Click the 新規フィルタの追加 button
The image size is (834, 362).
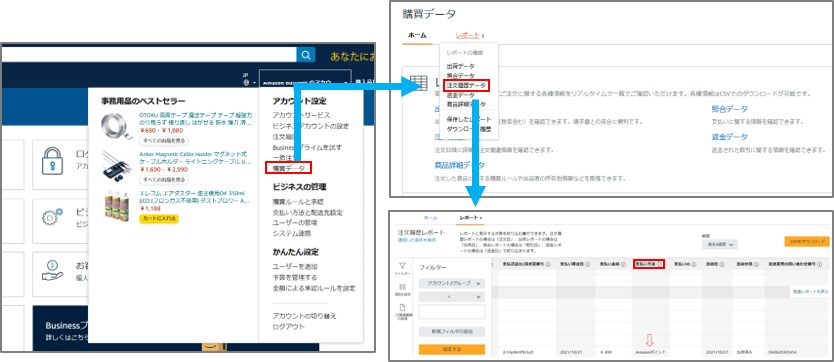click(x=452, y=332)
